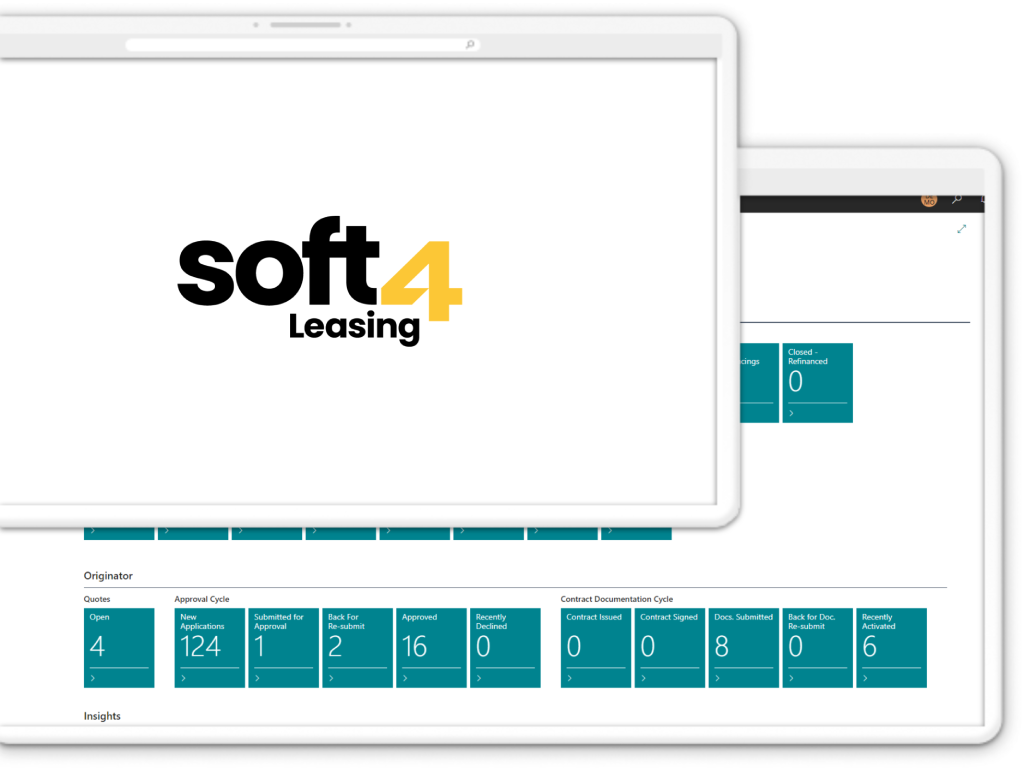Click the Contract Issued tile

pos(596,647)
